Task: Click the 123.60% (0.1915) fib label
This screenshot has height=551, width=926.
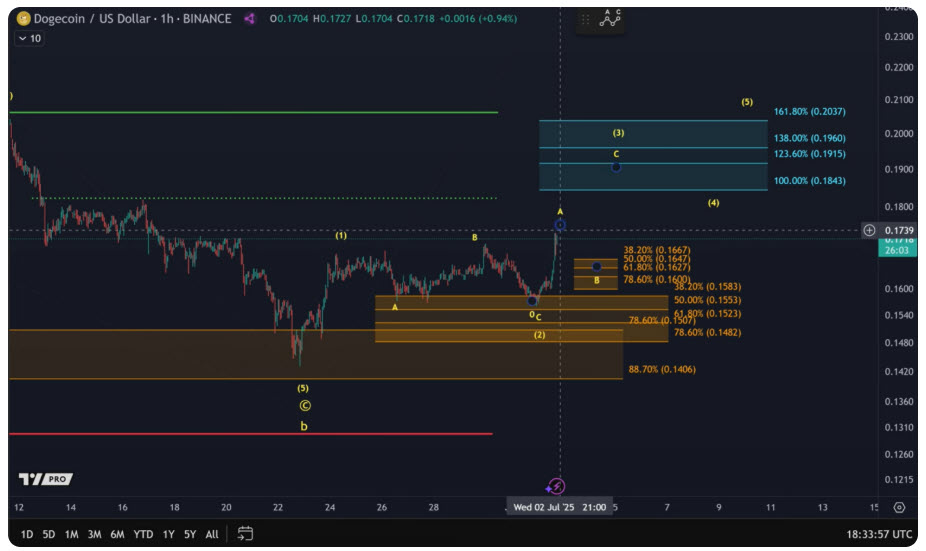Action: click(x=810, y=154)
